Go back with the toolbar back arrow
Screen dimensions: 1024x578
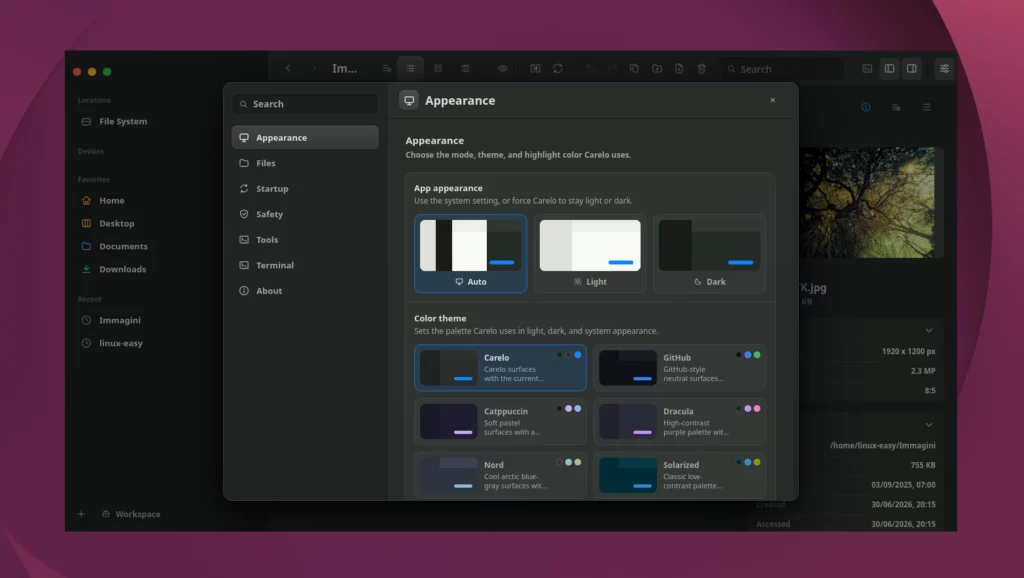click(x=288, y=68)
